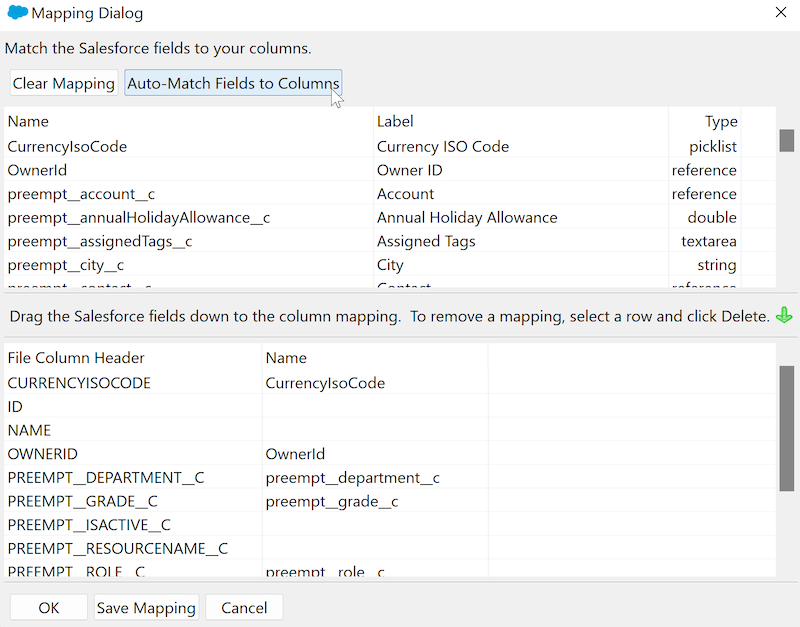Image resolution: width=800 pixels, height=627 pixels.
Task: Select the OWNERID mapping row
Action: point(42,454)
